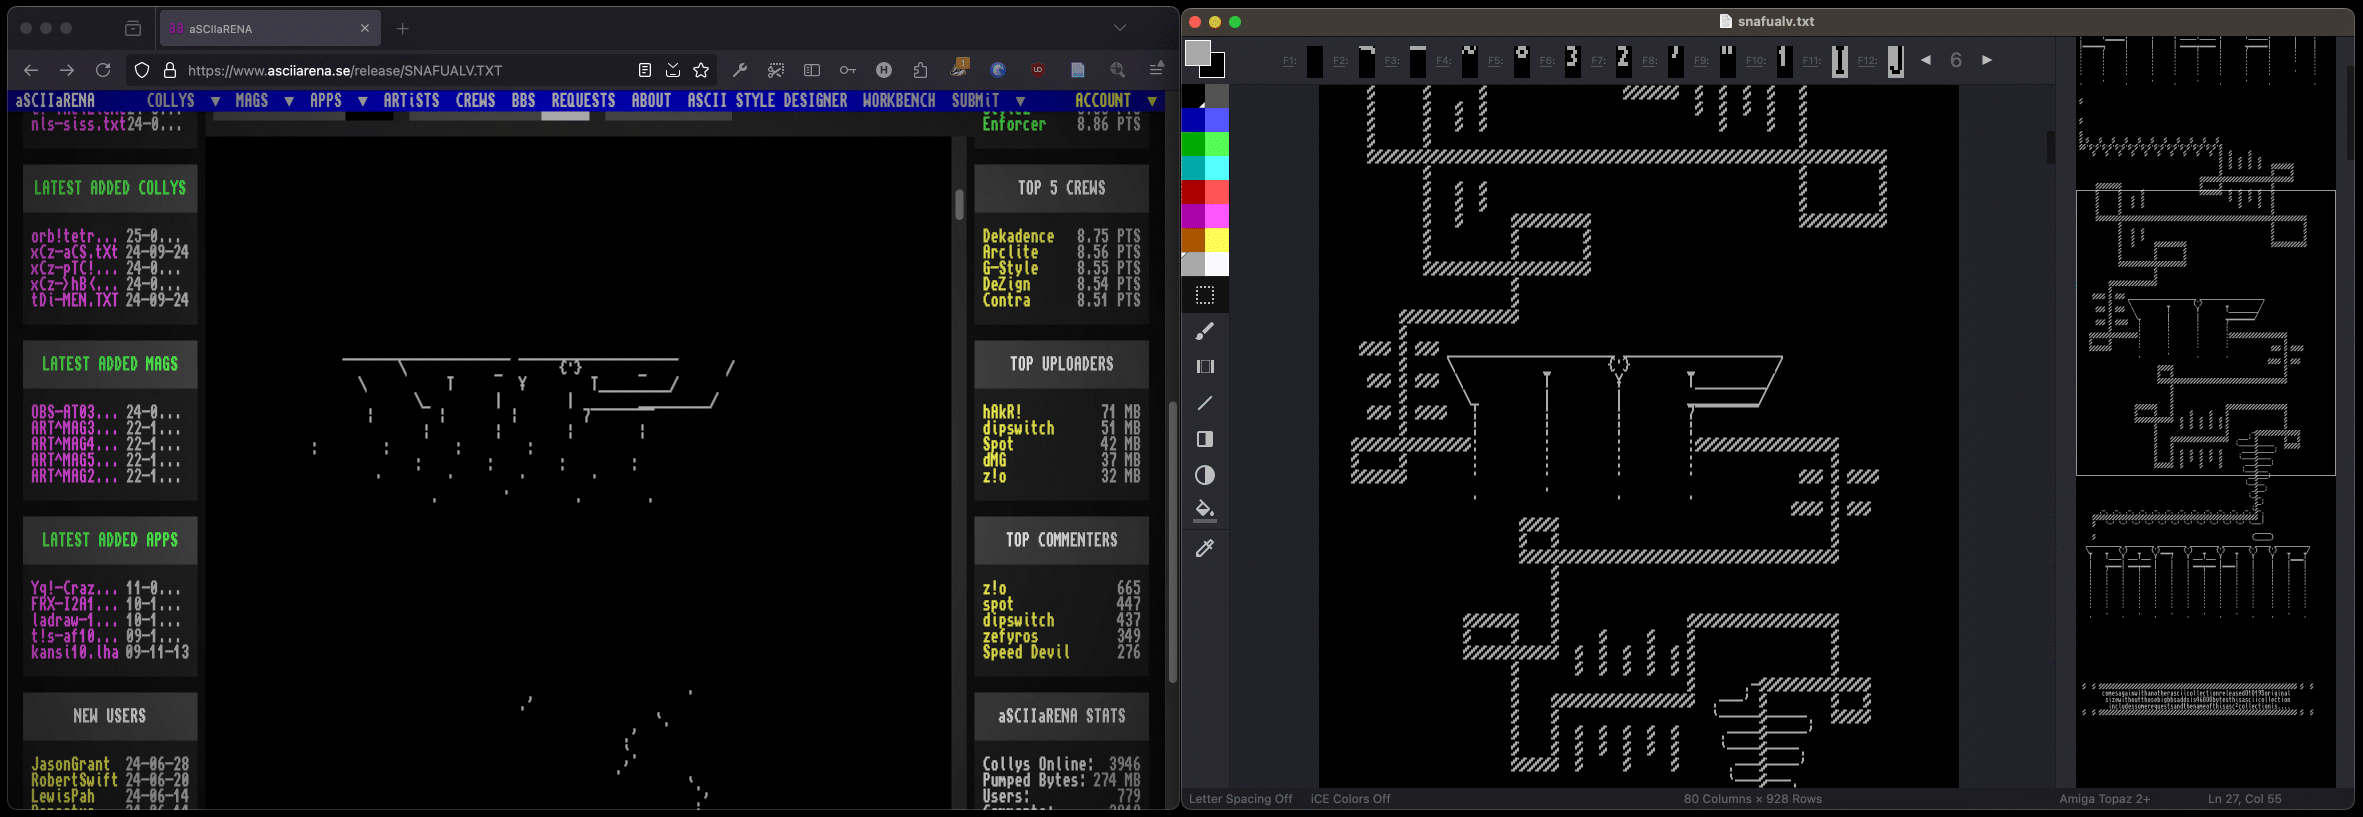Insert the F1 character block
Viewport: 2363px width, 817px height.
point(1314,61)
